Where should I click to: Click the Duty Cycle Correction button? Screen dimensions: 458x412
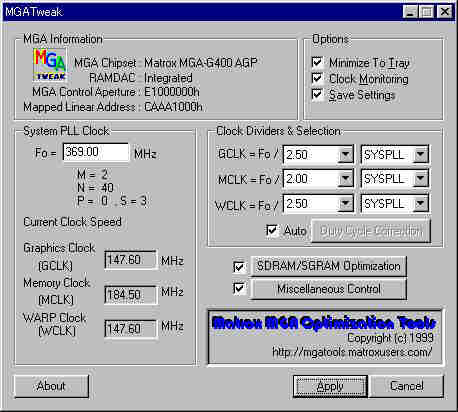pos(371,231)
